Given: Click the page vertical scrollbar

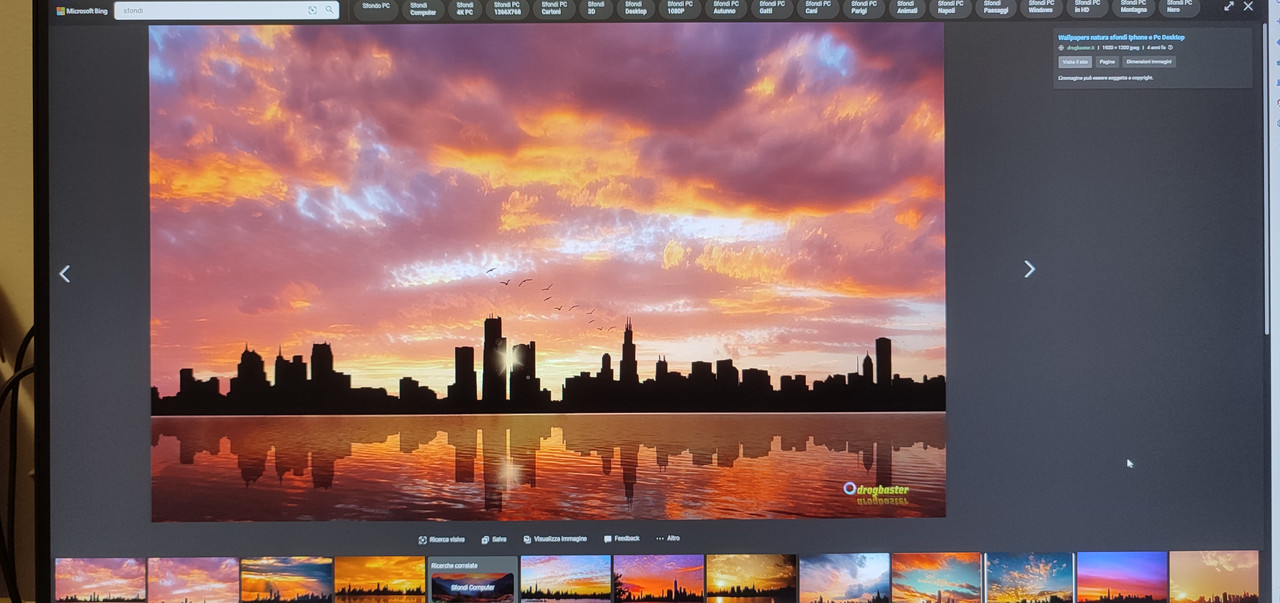Looking at the screenshot, I should (1267, 180).
